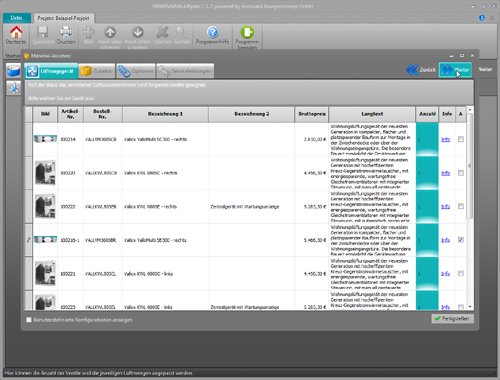Select row header with the pencil marker
The image size is (500, 380).
(29, 240)
